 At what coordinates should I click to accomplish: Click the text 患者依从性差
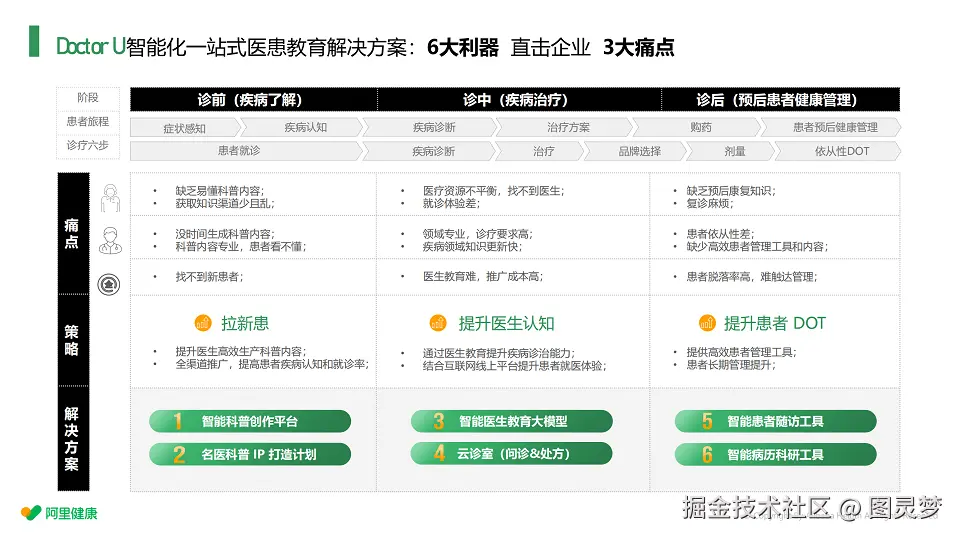point(719,234)
